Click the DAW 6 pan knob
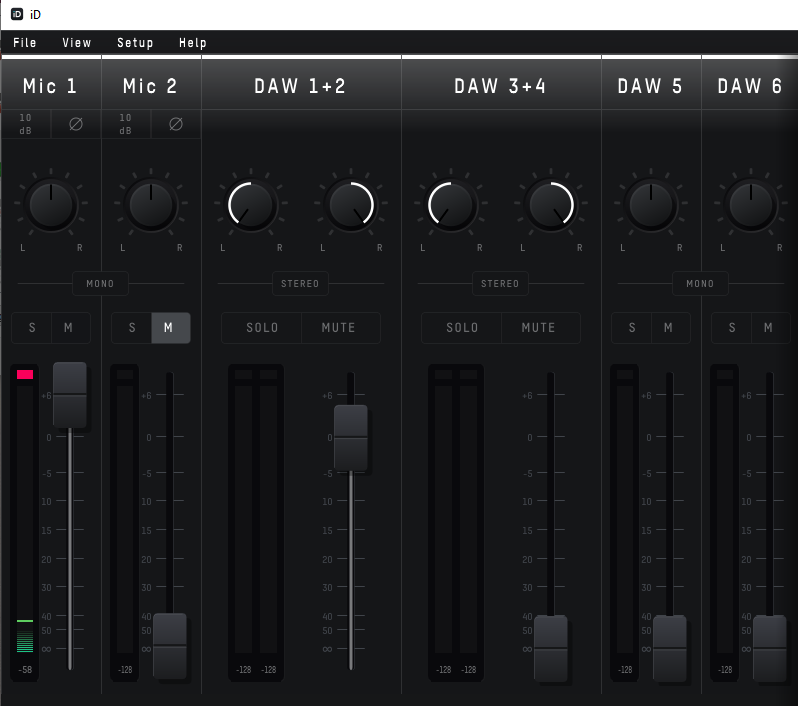Viewport: 798px width, 706px height. [751, 205]
